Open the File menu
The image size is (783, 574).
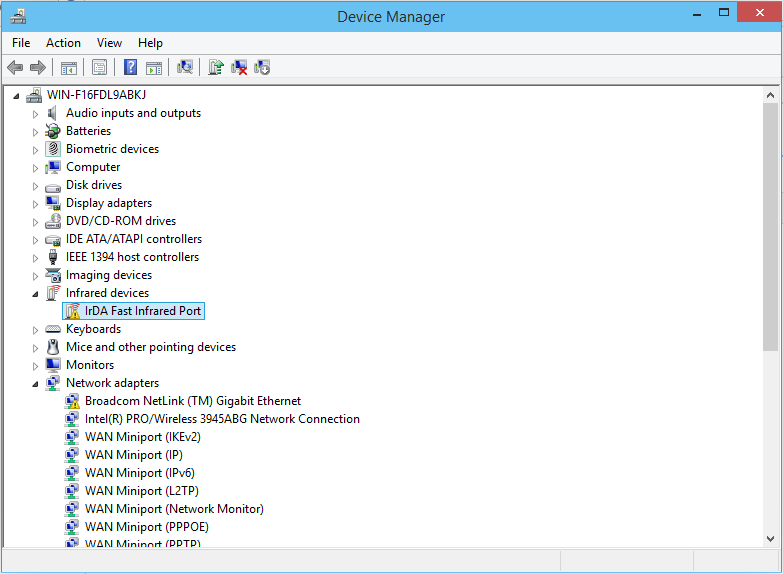pyautogui.click(x=21, y=43)
